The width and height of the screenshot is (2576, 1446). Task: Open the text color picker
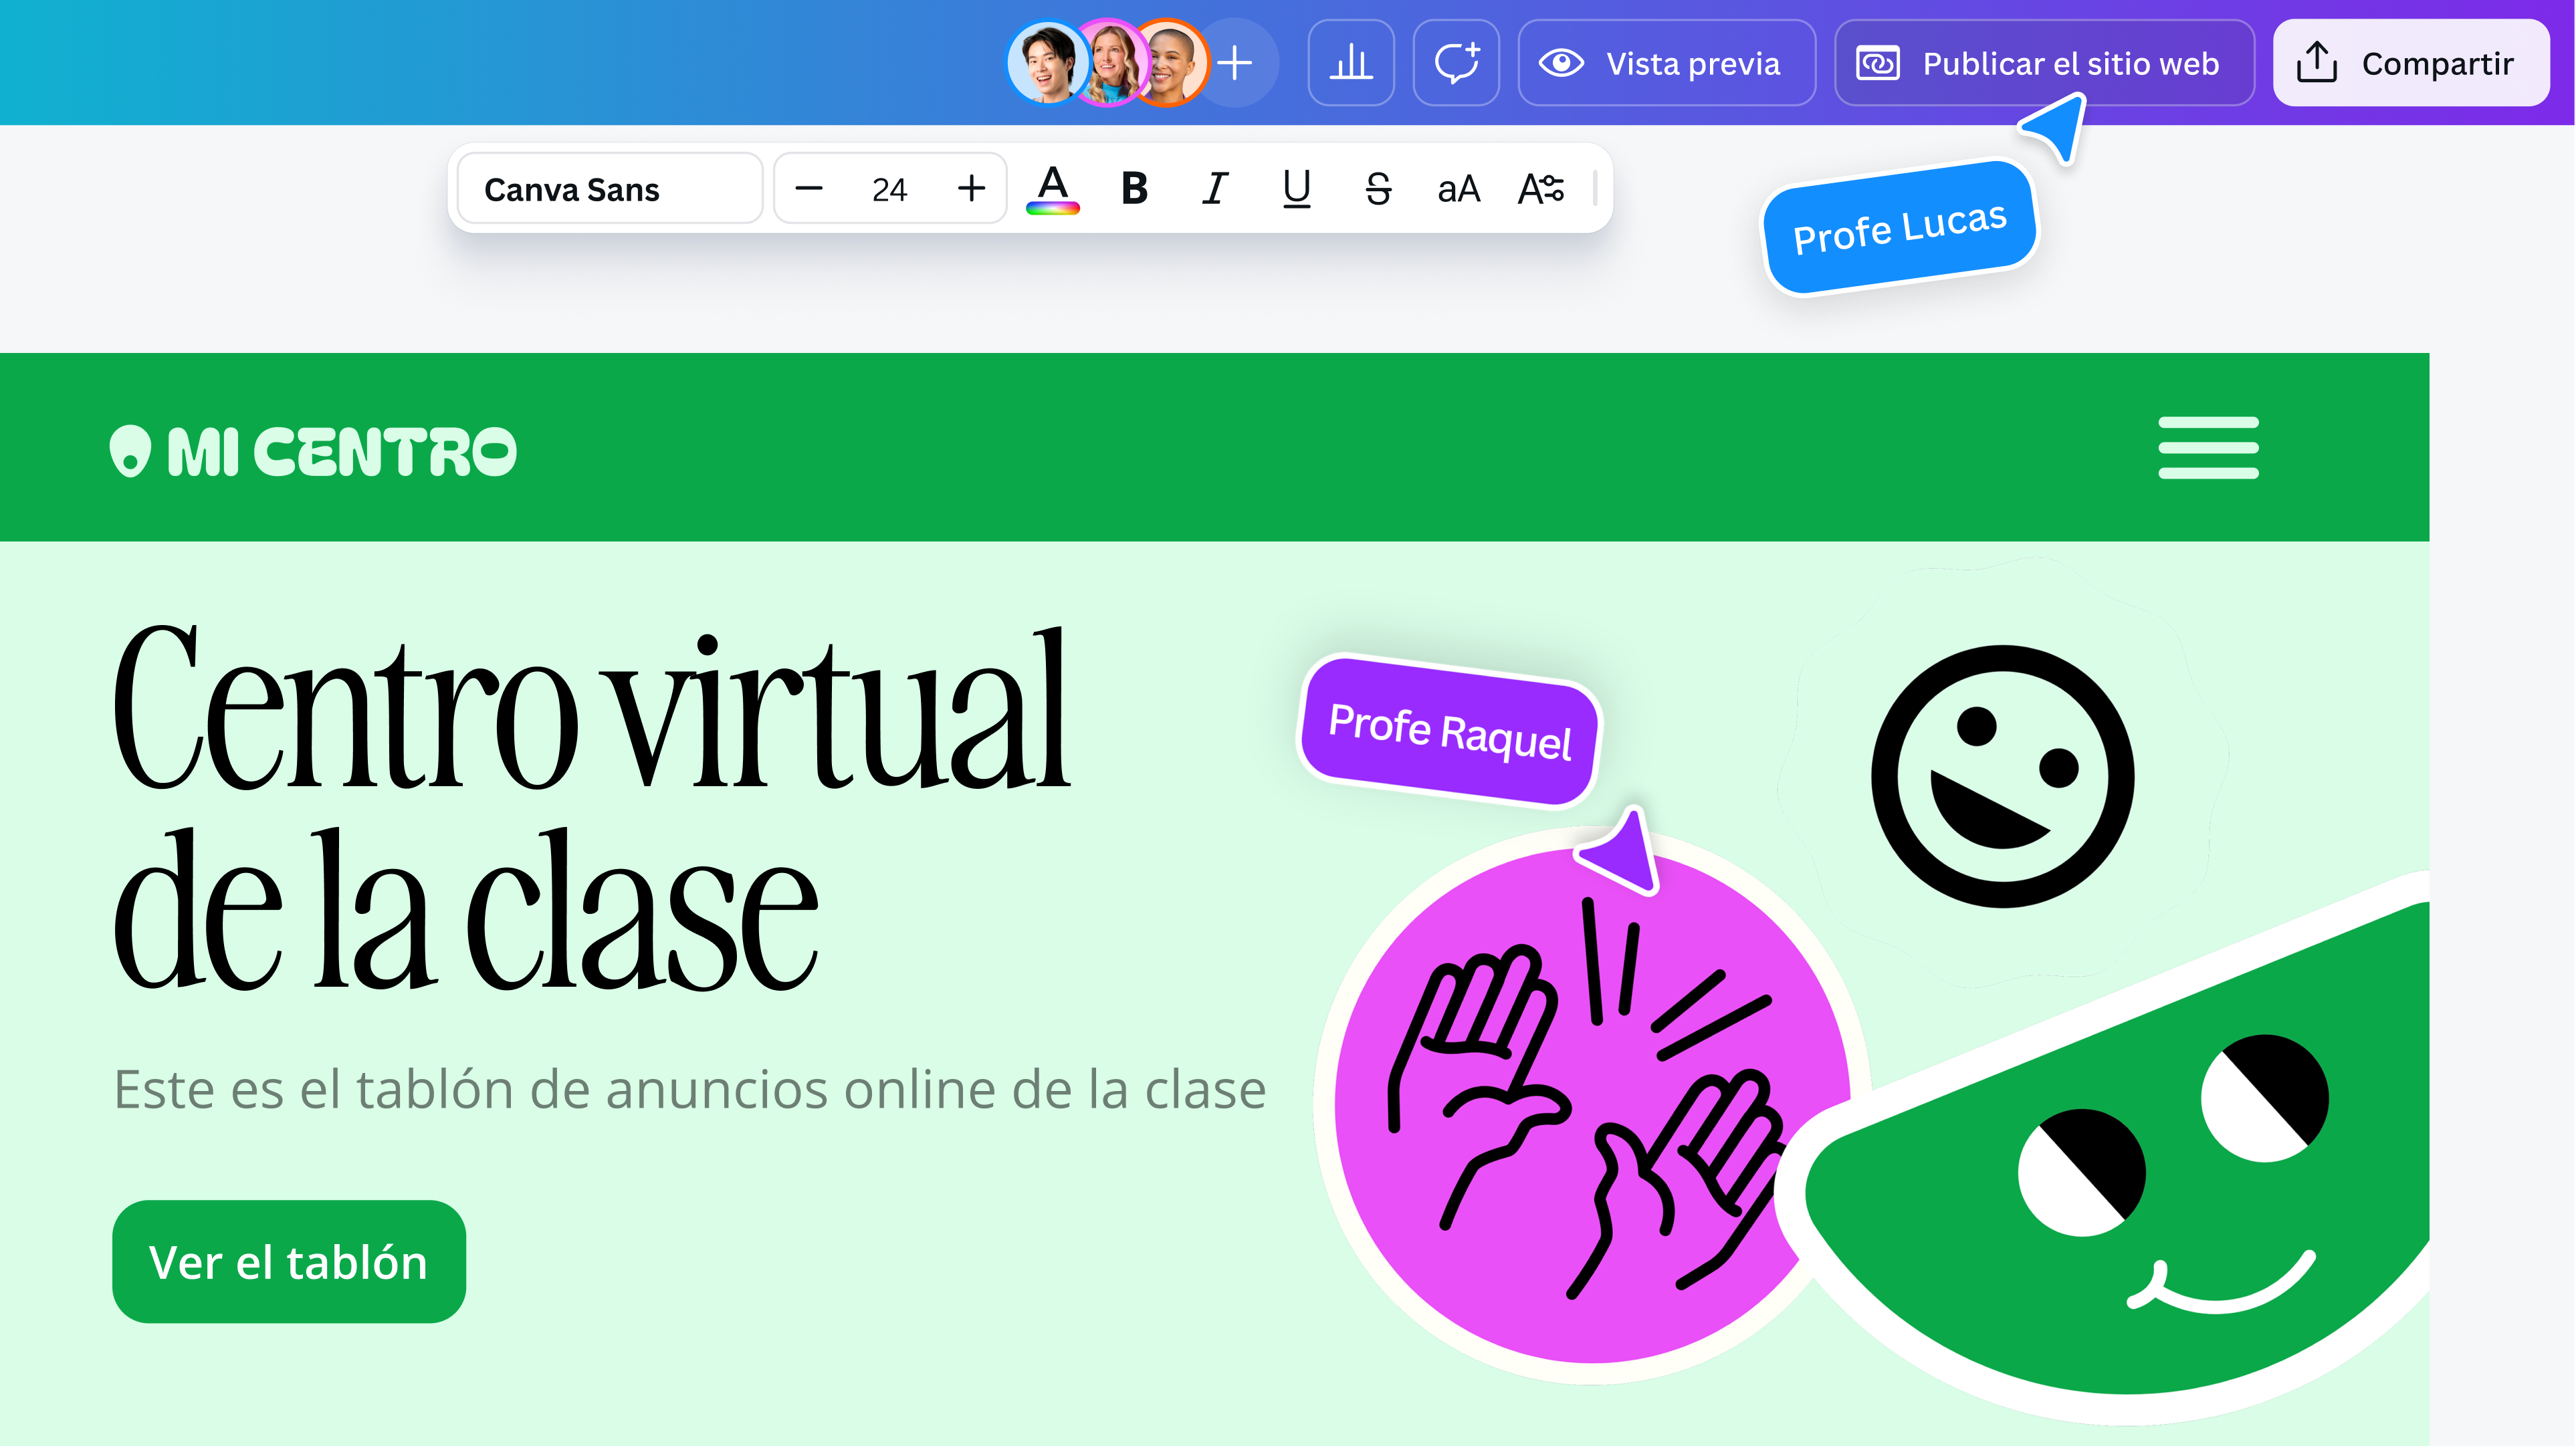pyautogui.click(x=1053, y=189)
